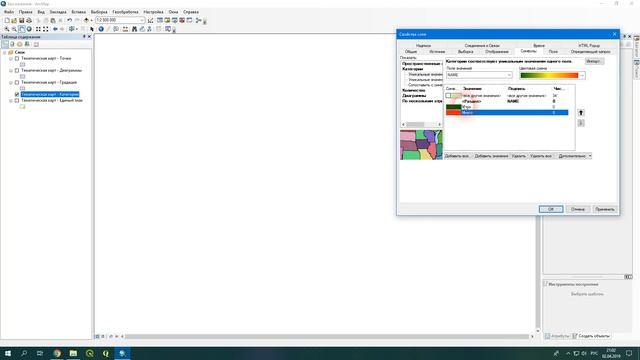Screen dimensions: 640x360
Task: Open the map scale dropdown
Action: pyautogui.click(x=142, y=20)
